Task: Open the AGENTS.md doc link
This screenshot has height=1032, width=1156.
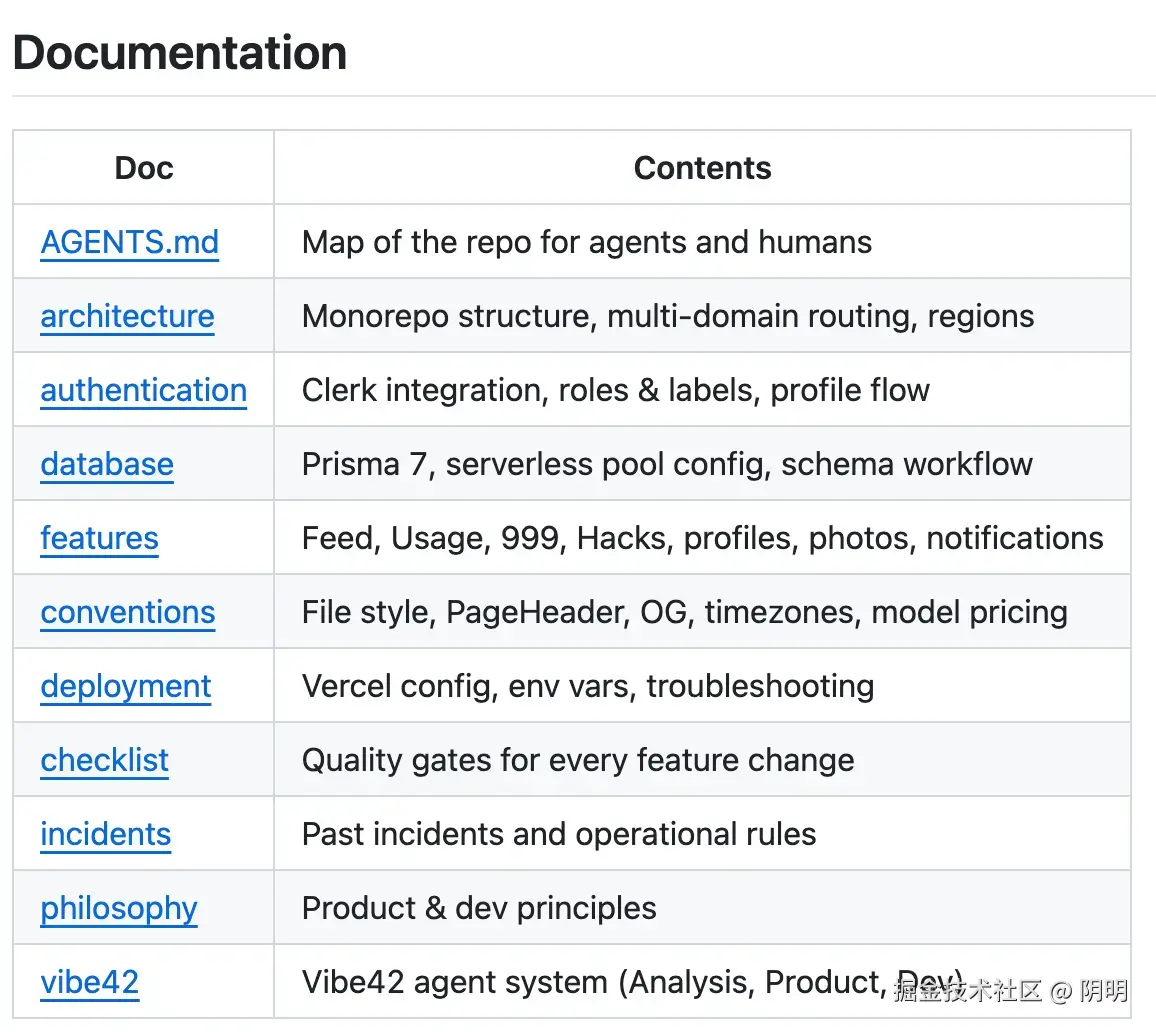Action: coord(129,242)
